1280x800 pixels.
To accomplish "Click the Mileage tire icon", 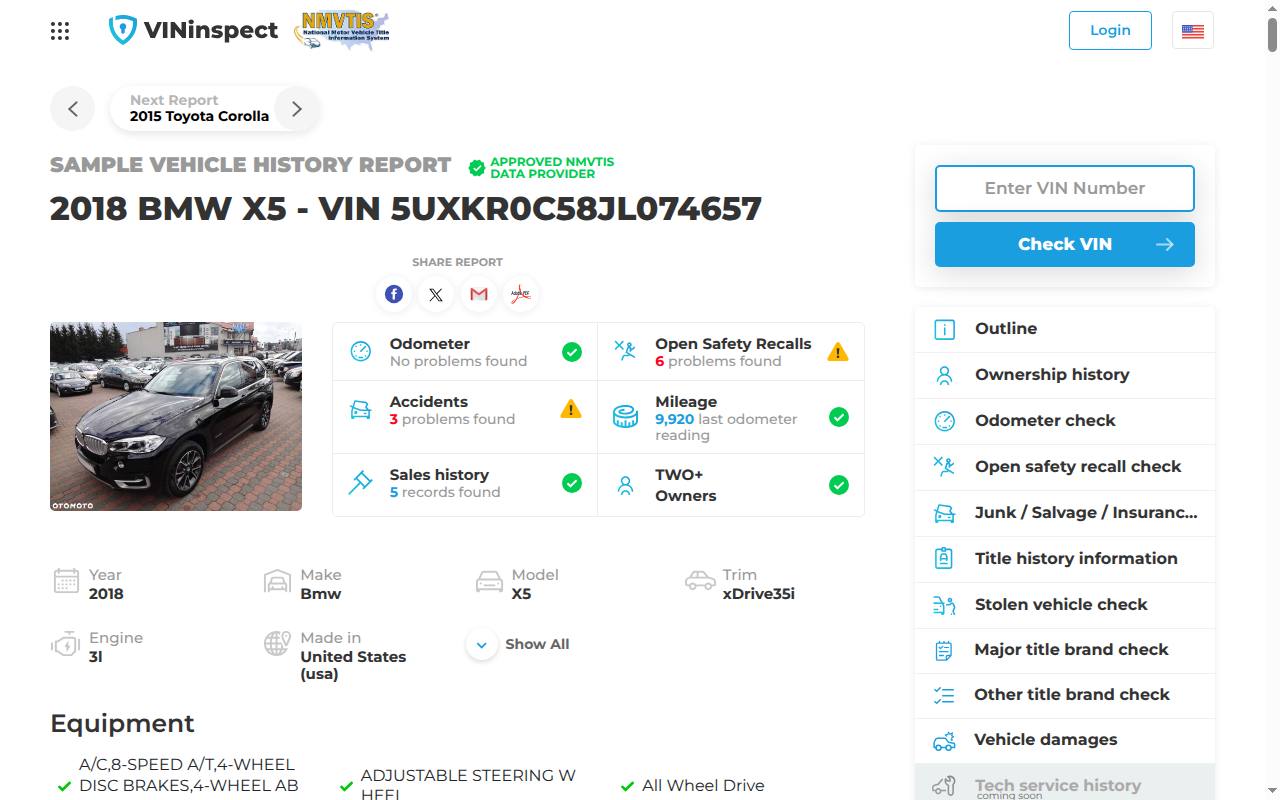I will [626, 417].
